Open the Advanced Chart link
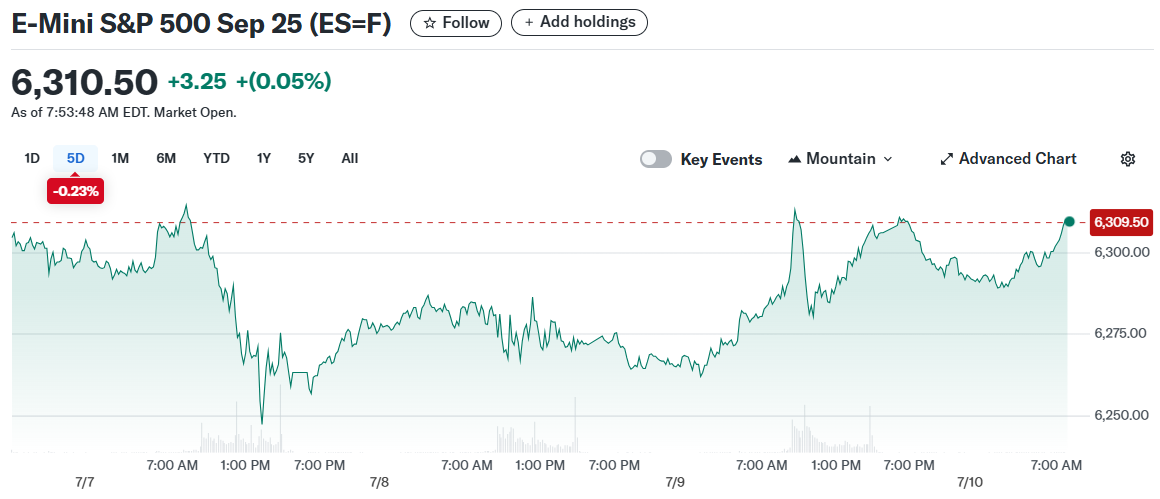This screenshot has height=499, width=1160. pos(1008,159)
